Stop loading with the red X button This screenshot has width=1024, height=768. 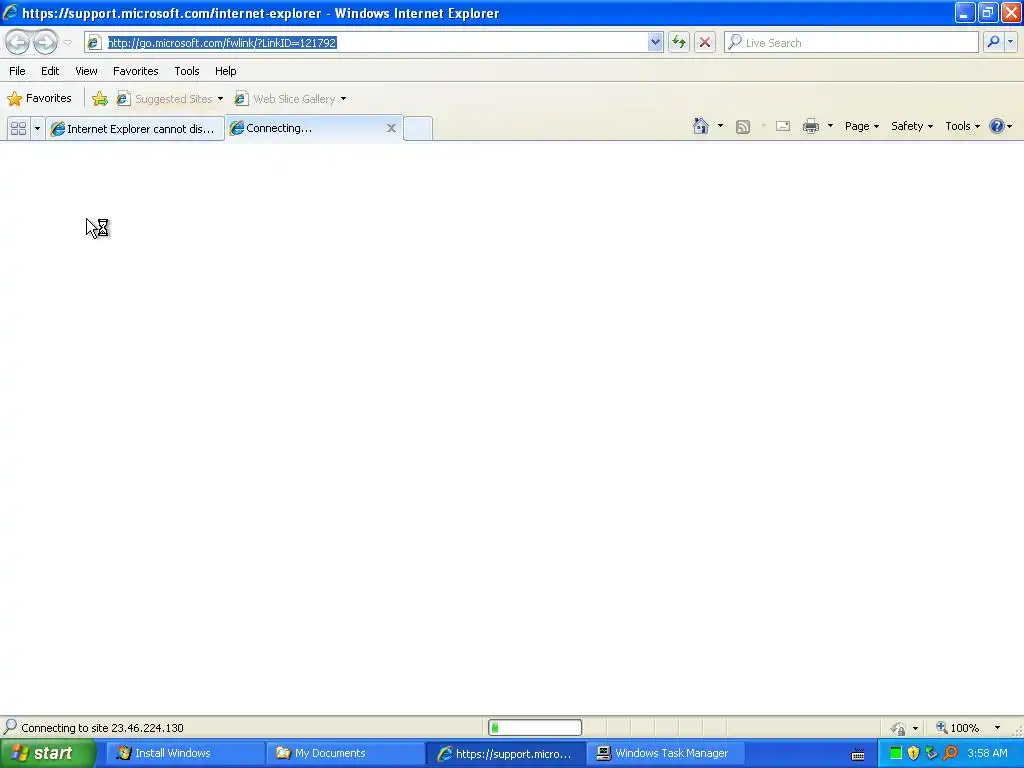[705, 42]
